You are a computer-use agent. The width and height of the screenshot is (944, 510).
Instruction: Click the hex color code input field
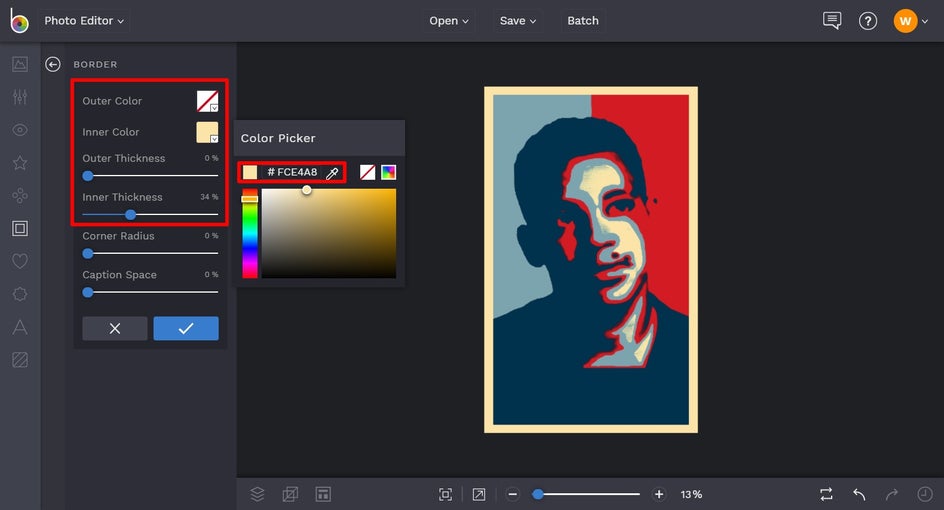coord(292,172)
